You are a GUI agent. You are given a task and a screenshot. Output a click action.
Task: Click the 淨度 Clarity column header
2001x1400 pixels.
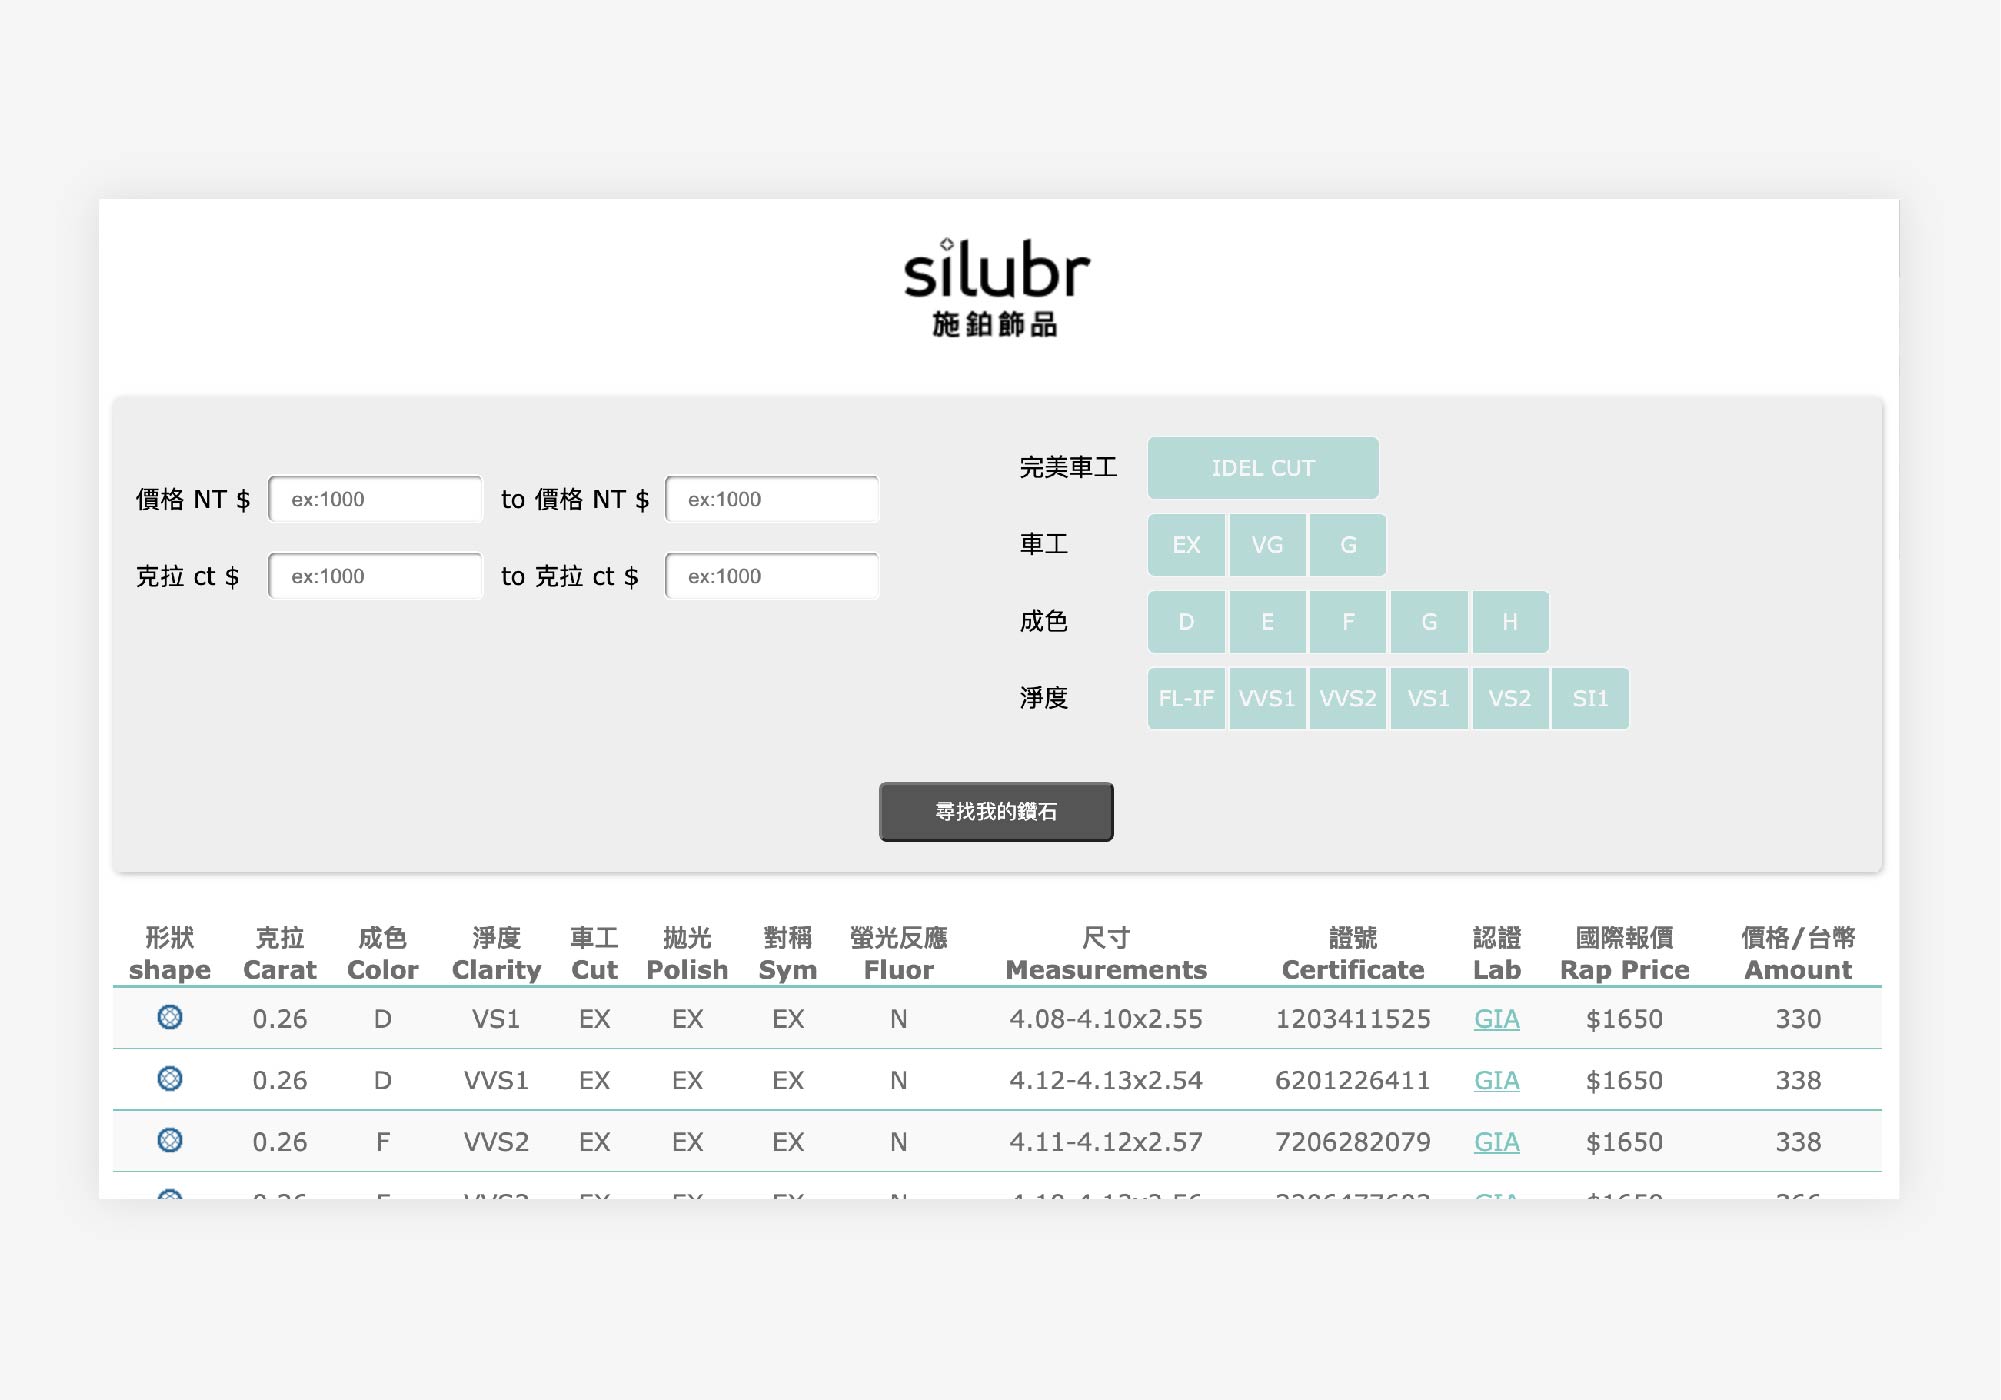(x=496, y=954)
